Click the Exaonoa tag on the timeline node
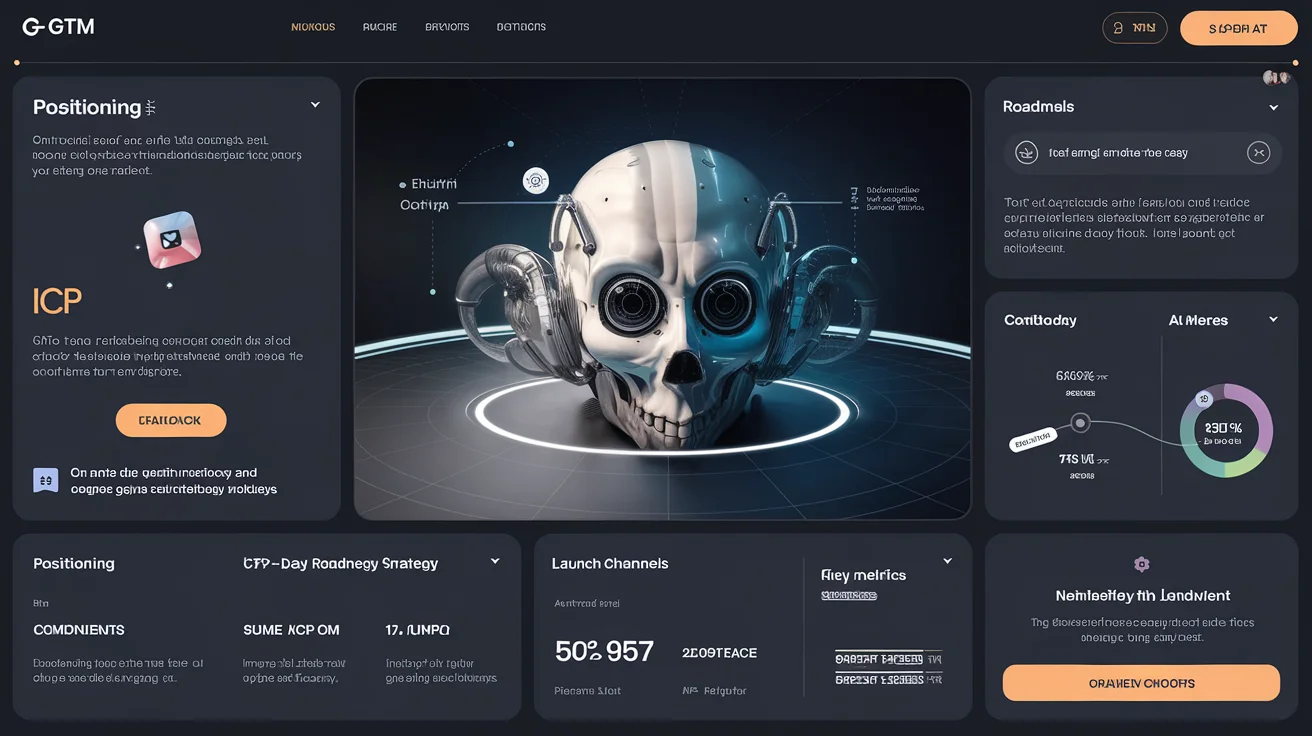 (1033, 438)
